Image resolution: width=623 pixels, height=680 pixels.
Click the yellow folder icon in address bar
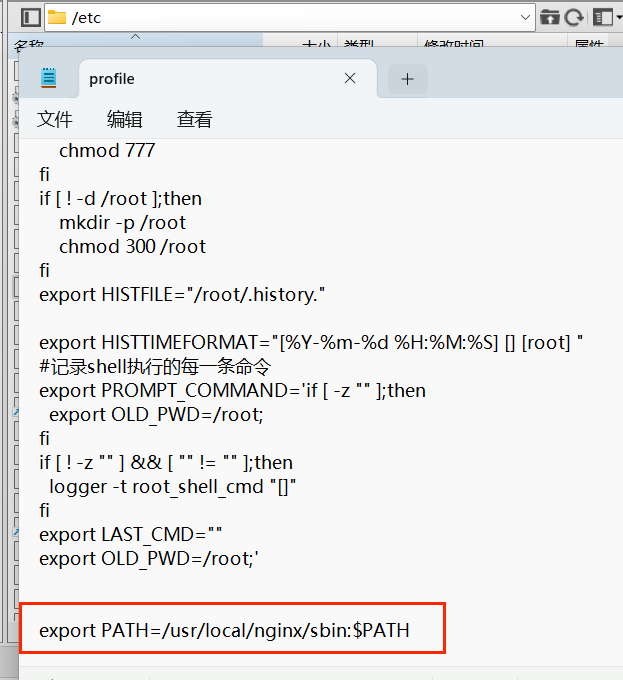click(57, 17)
